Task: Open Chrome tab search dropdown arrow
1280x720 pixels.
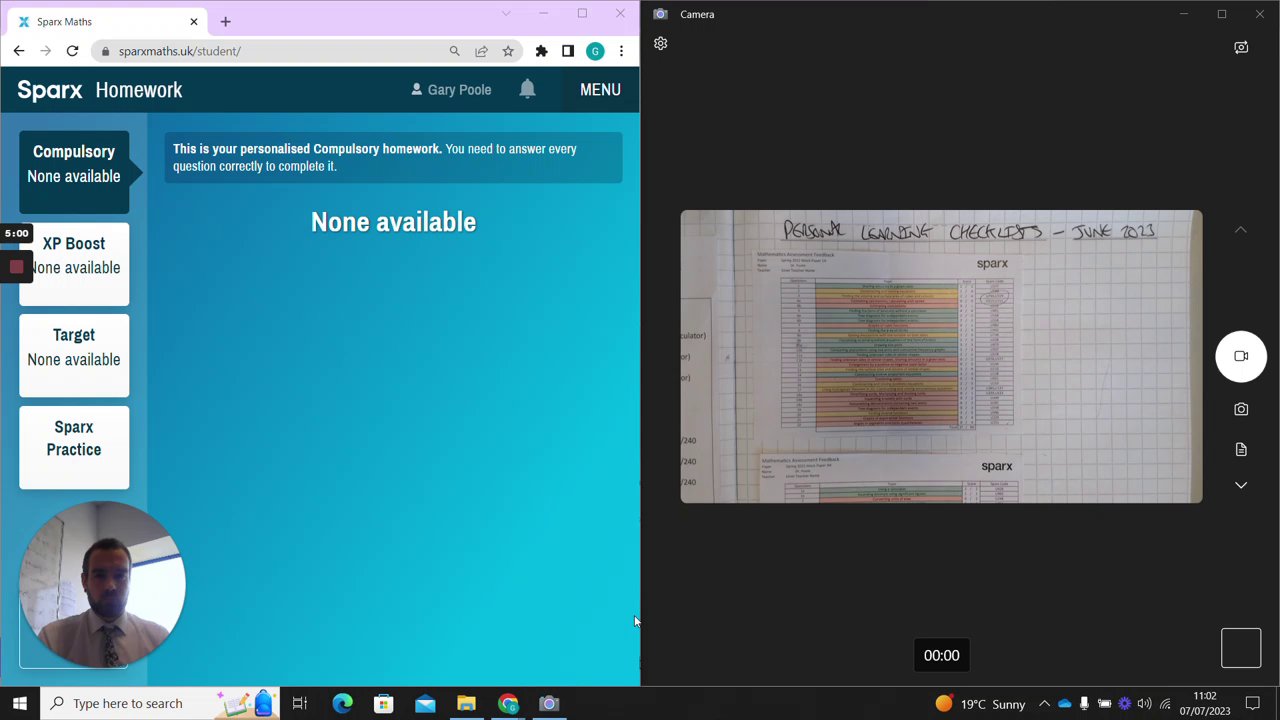Action: 506,13
